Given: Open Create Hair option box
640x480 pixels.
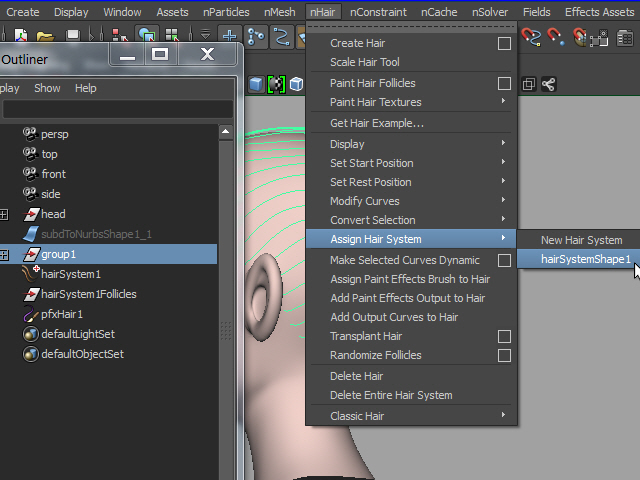Looking at the screenshot, I should coord(504,43).
